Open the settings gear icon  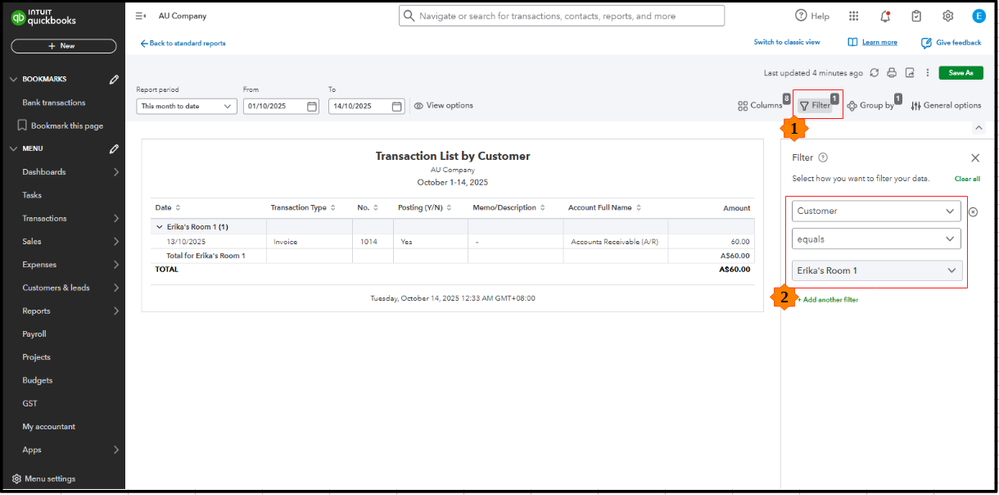948,16
